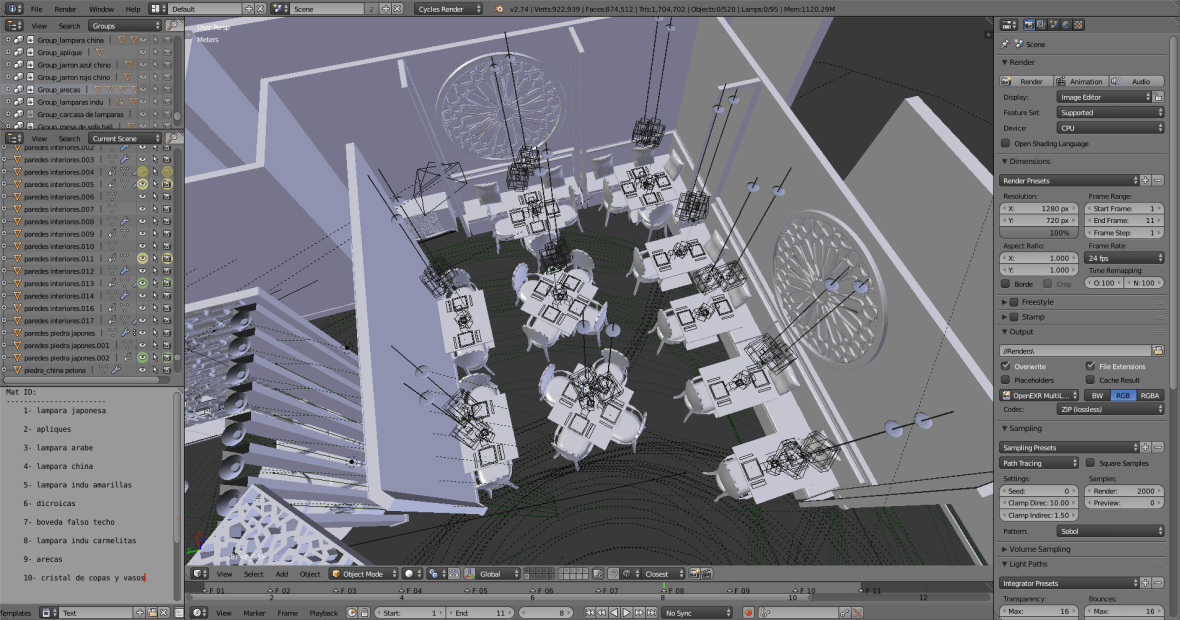
Task: Toggle visibility eye for paredes interiores.011
Action: 142,259
